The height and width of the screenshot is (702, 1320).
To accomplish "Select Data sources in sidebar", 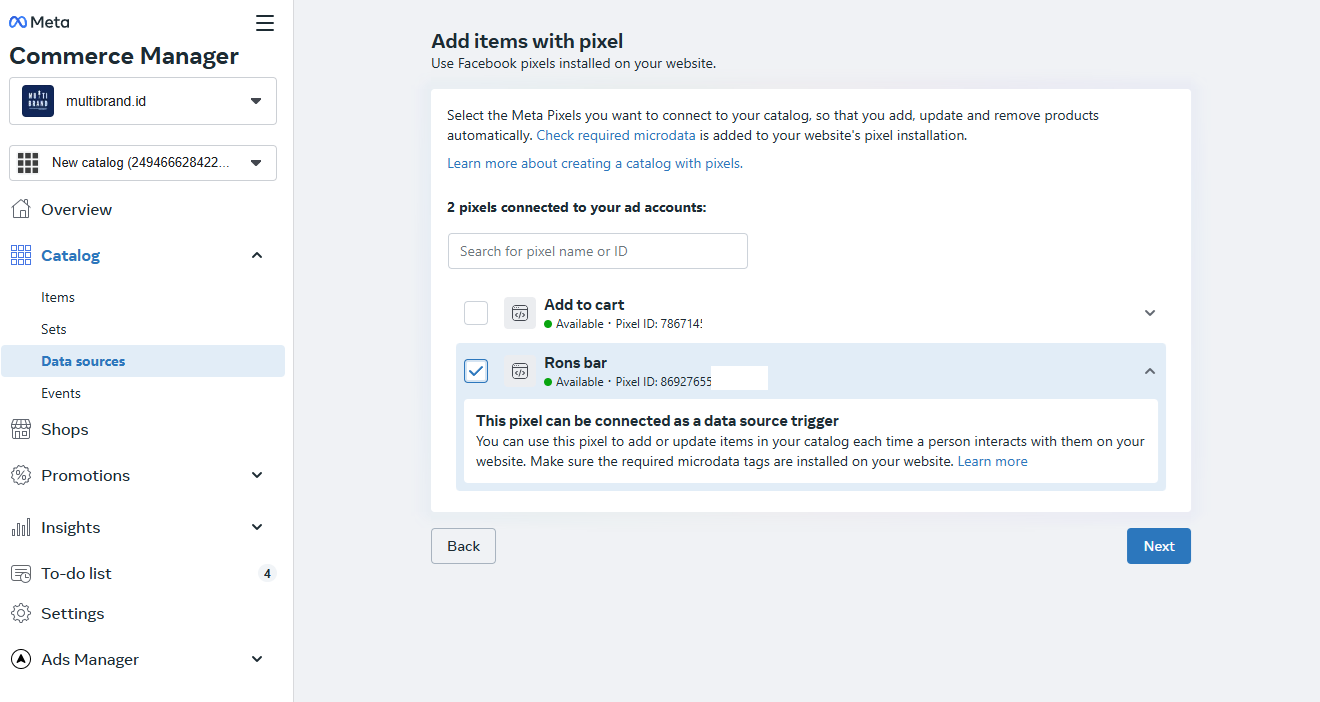I will pos(143,361).
